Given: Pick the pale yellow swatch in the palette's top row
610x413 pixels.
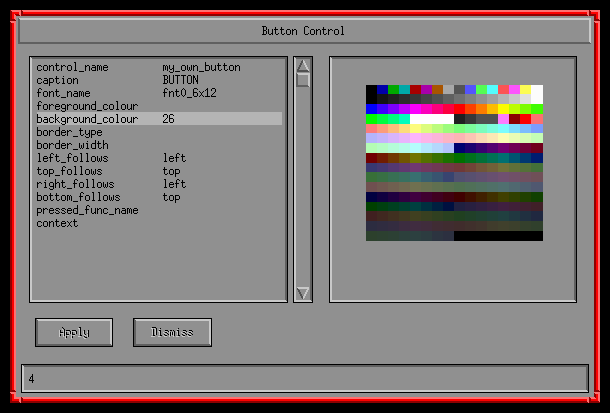Looking at the screenshot, I should tap(526, 89).
